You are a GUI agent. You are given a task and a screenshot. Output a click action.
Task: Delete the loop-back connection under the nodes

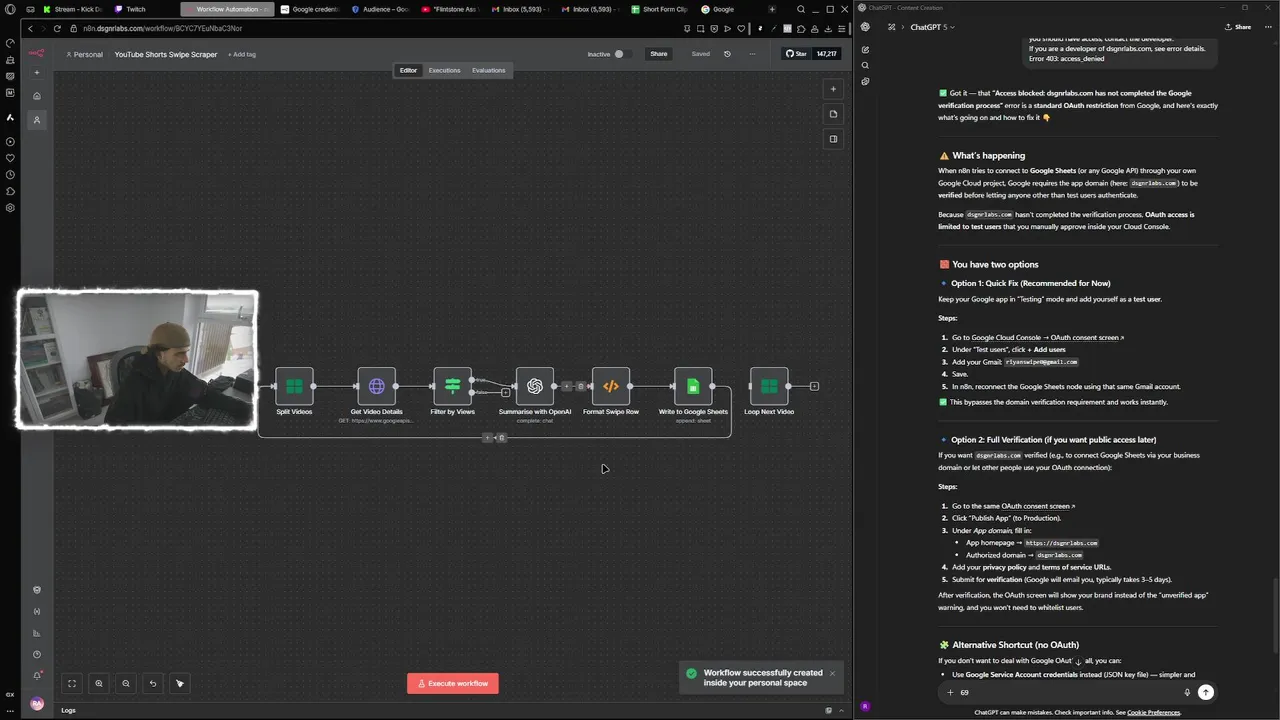click(x=501, y=437)
